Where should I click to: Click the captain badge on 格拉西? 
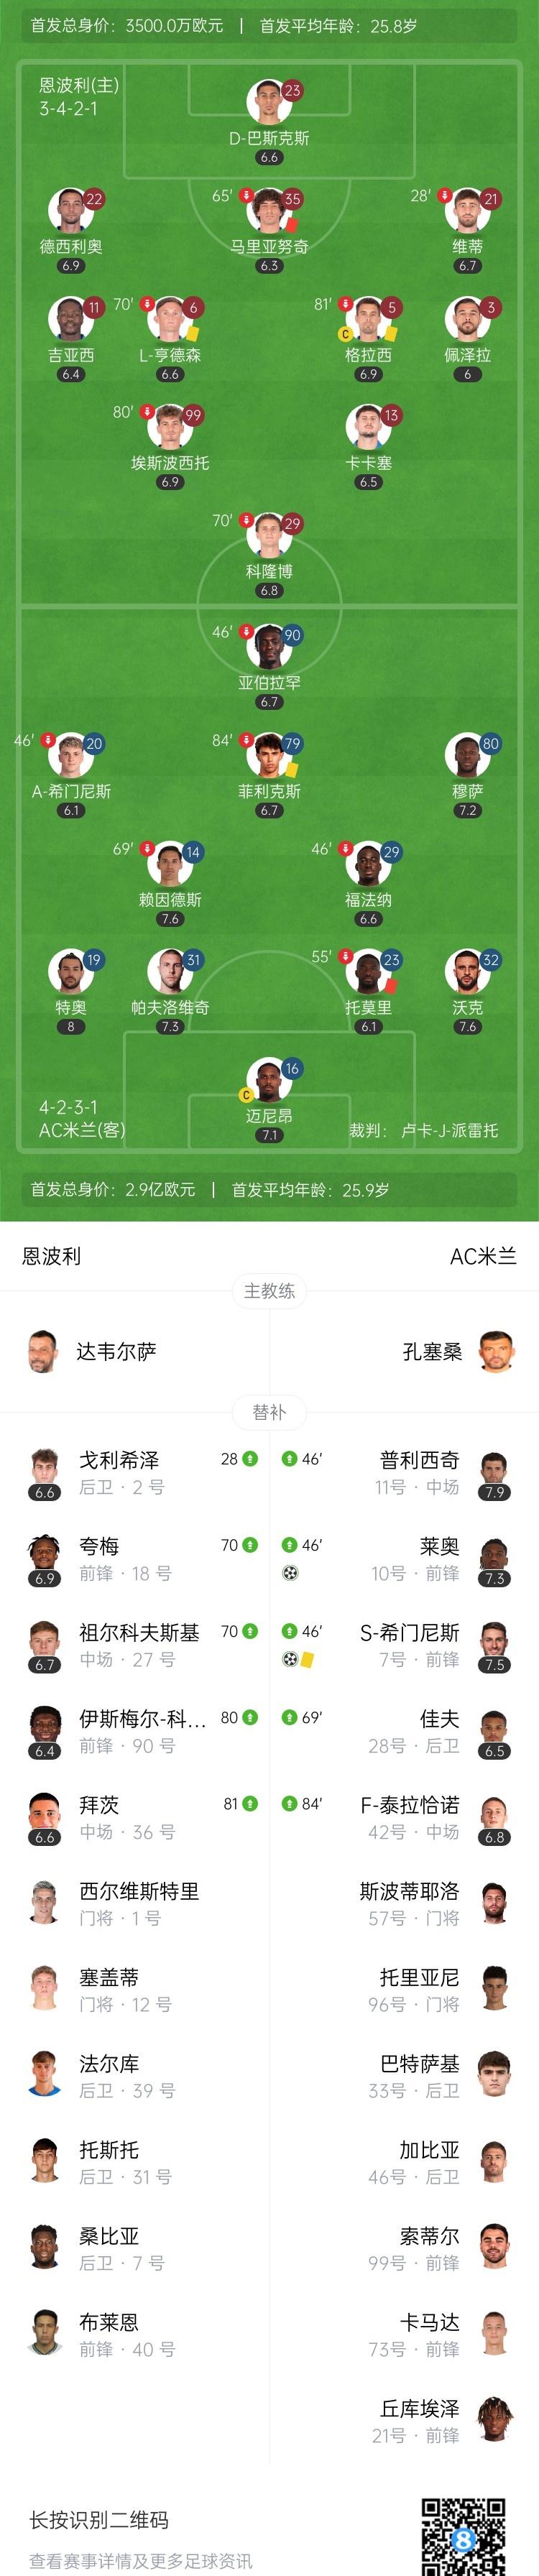pos(346,334)
